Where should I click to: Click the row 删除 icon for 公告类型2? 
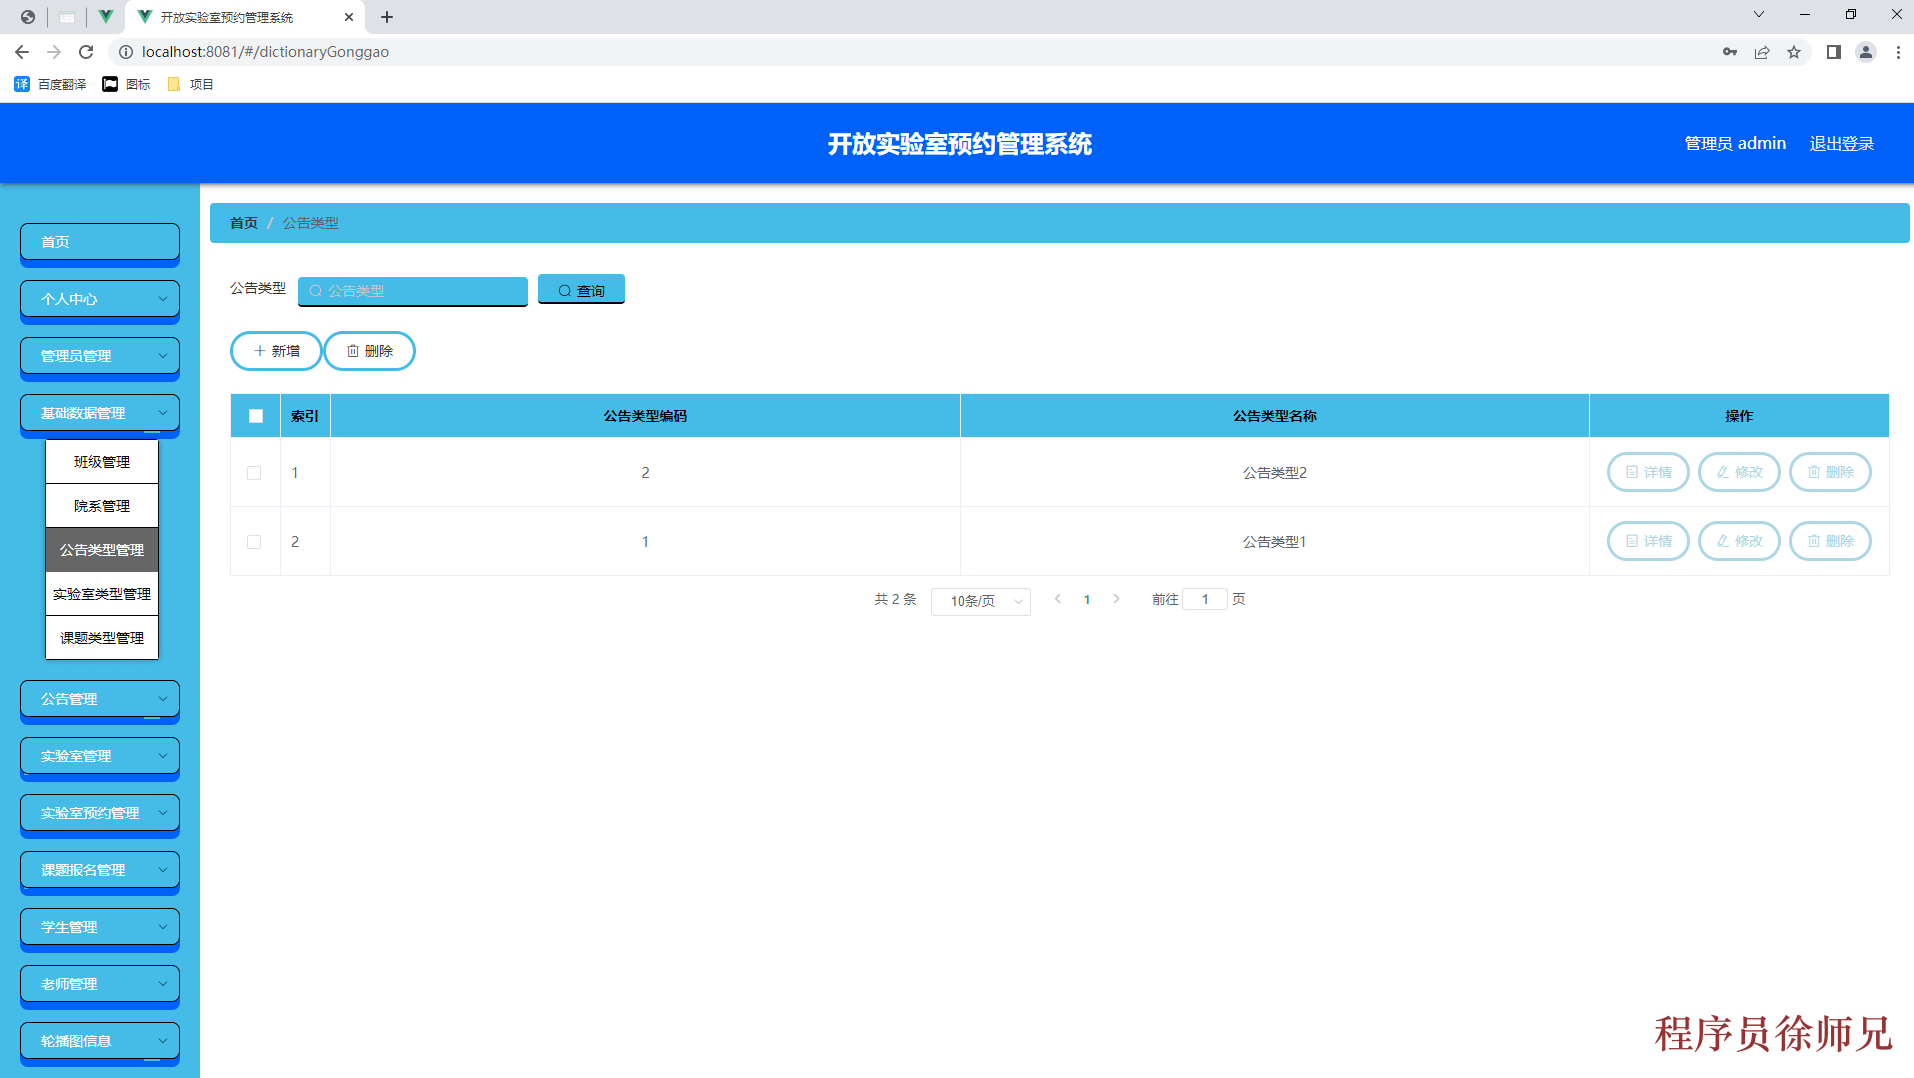point(1814,472)
